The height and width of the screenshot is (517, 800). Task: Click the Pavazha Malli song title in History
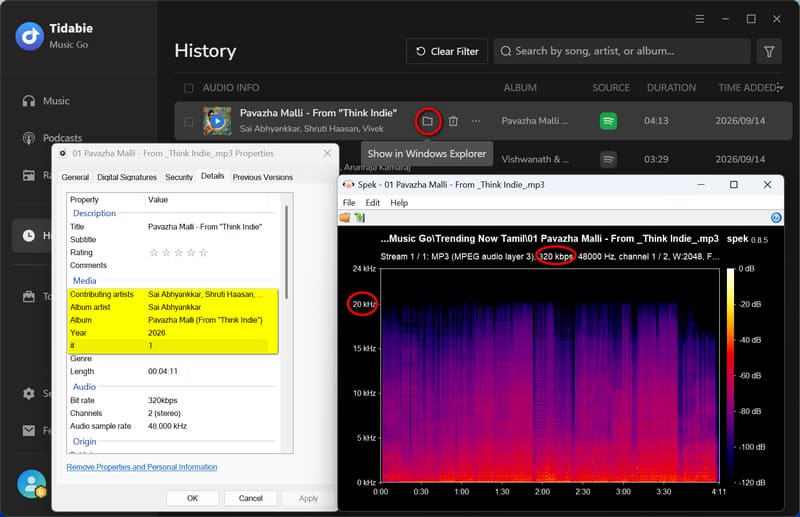318,113
